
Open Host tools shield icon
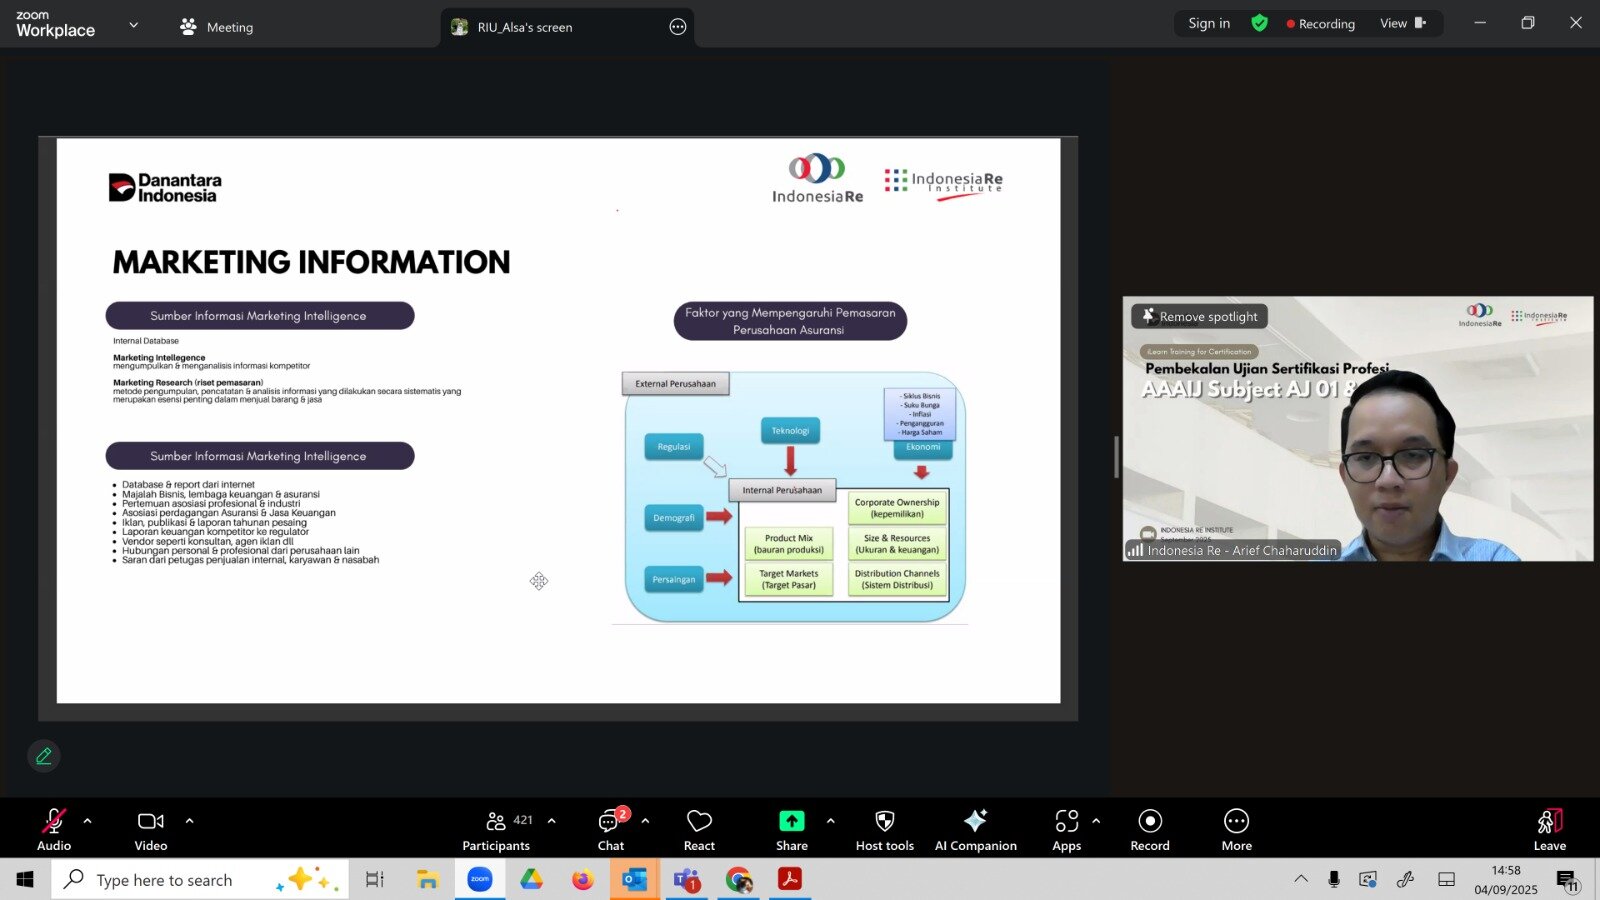[x=884, y=830]
